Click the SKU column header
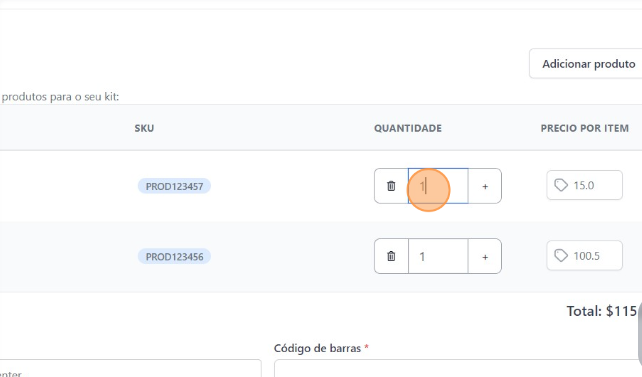This screenshot has height=377, width=642. [144, 128]
